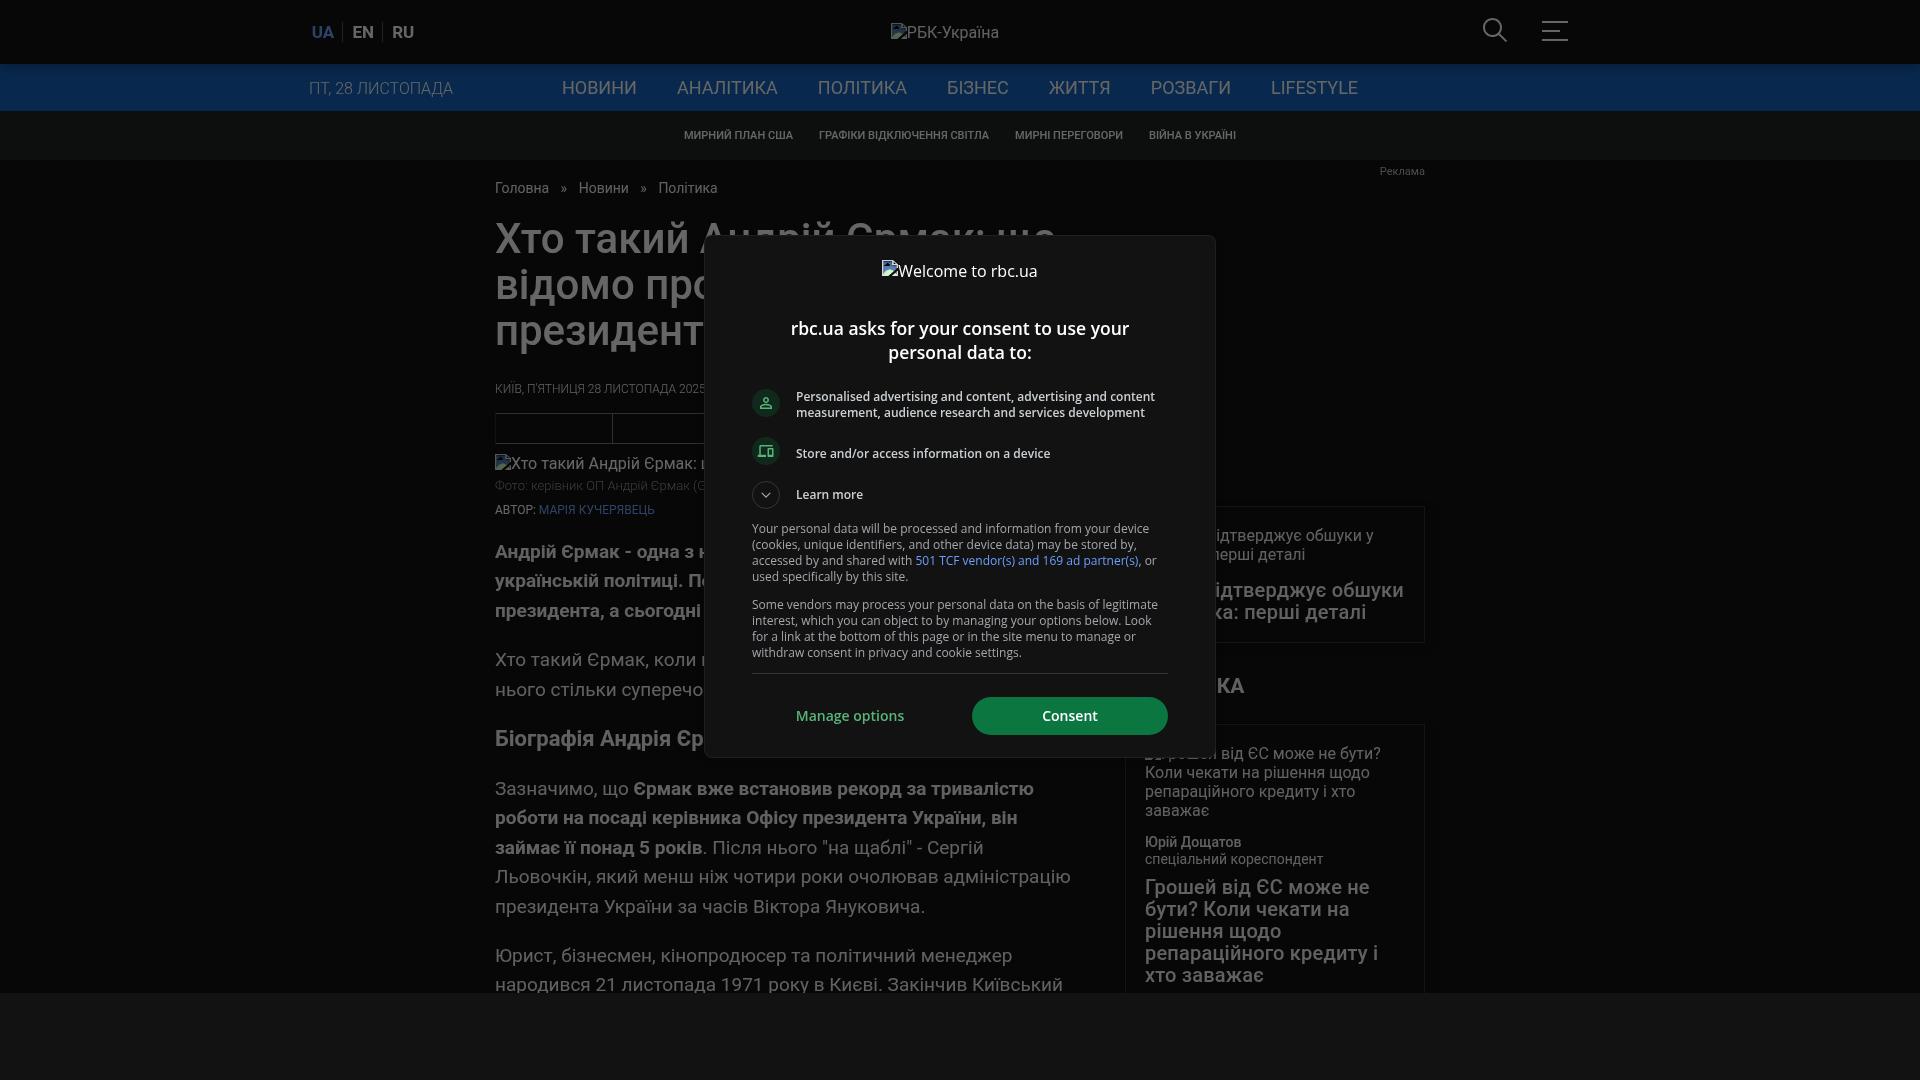The width and height of the screenshot is (1920, 1080).
Task: Click the Головна breadcrumb link
Action: coord(522,188)
